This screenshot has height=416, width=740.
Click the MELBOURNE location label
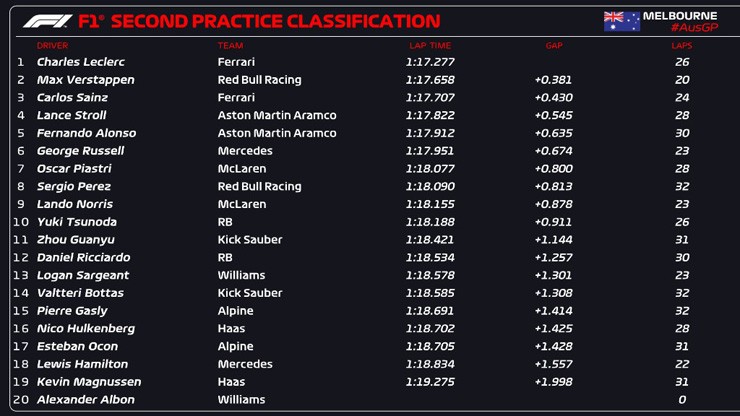point(680,15)
